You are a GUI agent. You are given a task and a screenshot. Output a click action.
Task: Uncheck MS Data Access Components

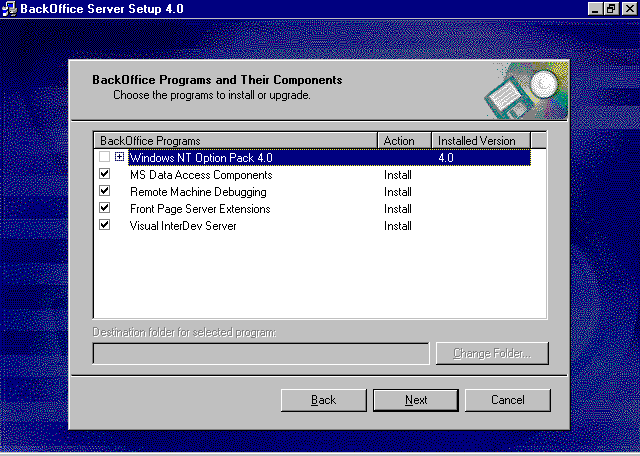[105, 175]
